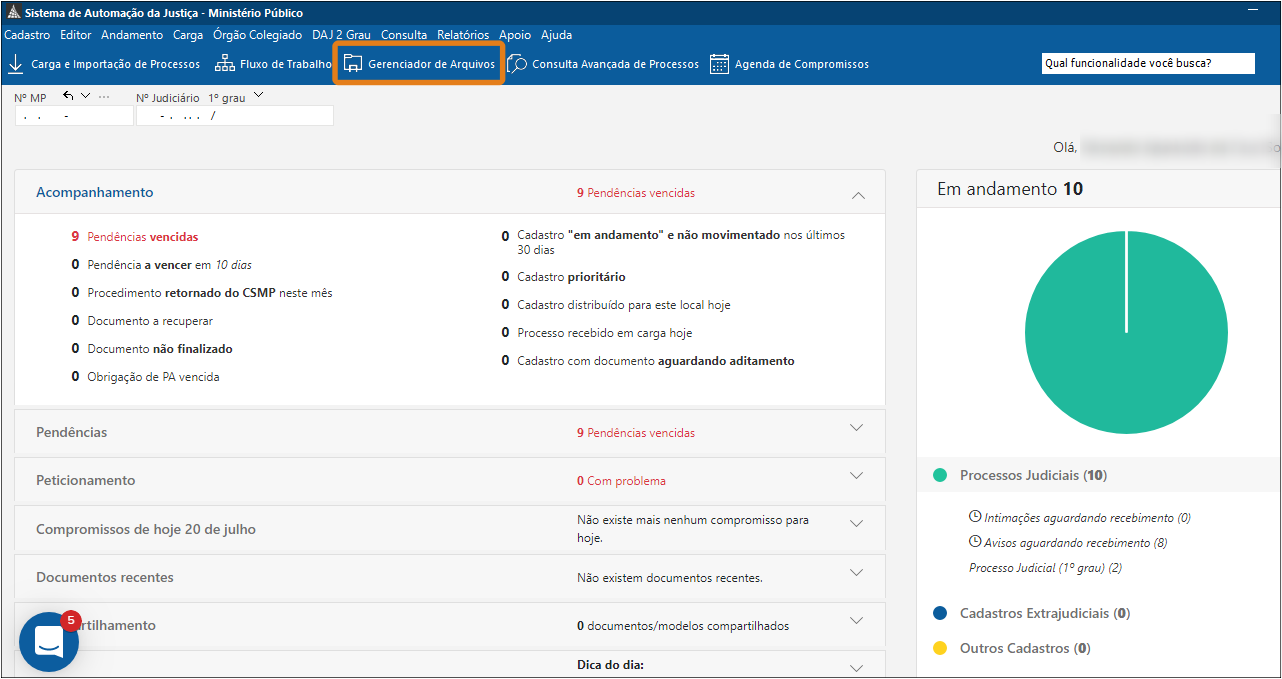The image size is (1282, 679).
Task: Expand the Compartilhamento panel chevron
Action: (856, 621)
